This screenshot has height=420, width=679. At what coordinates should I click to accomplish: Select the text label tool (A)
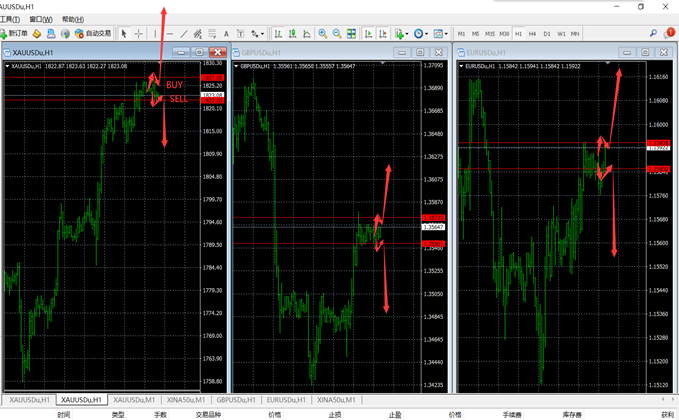[227, 33]
